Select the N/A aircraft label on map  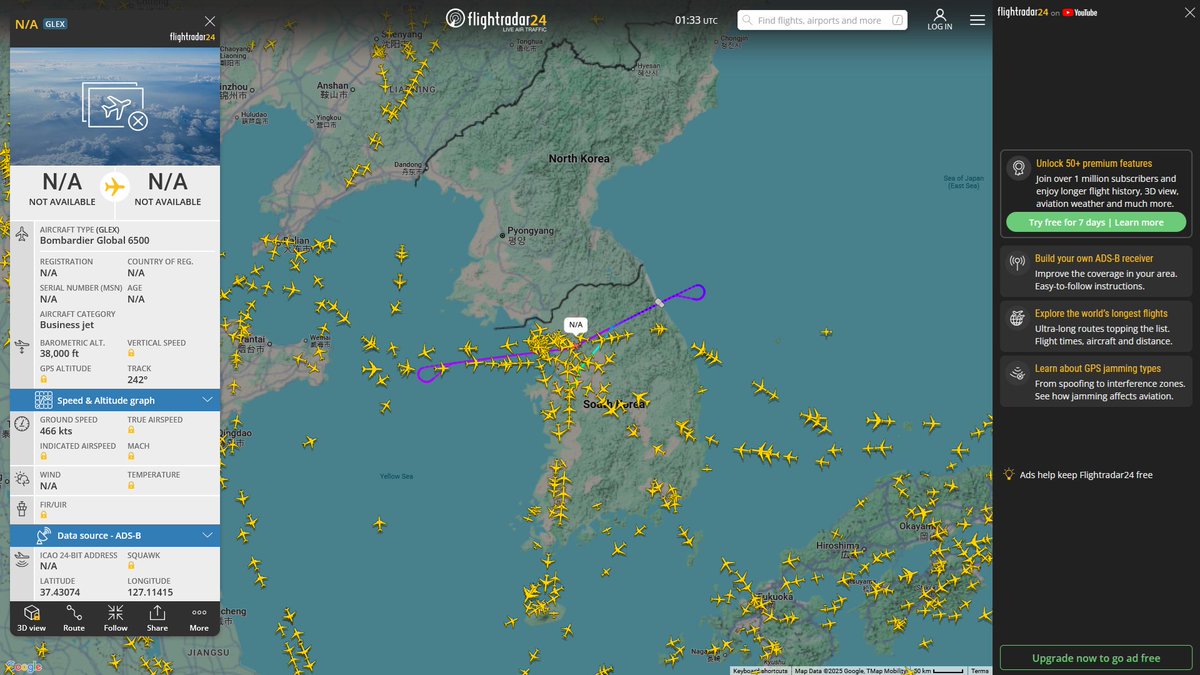click(x=575, y=325)
